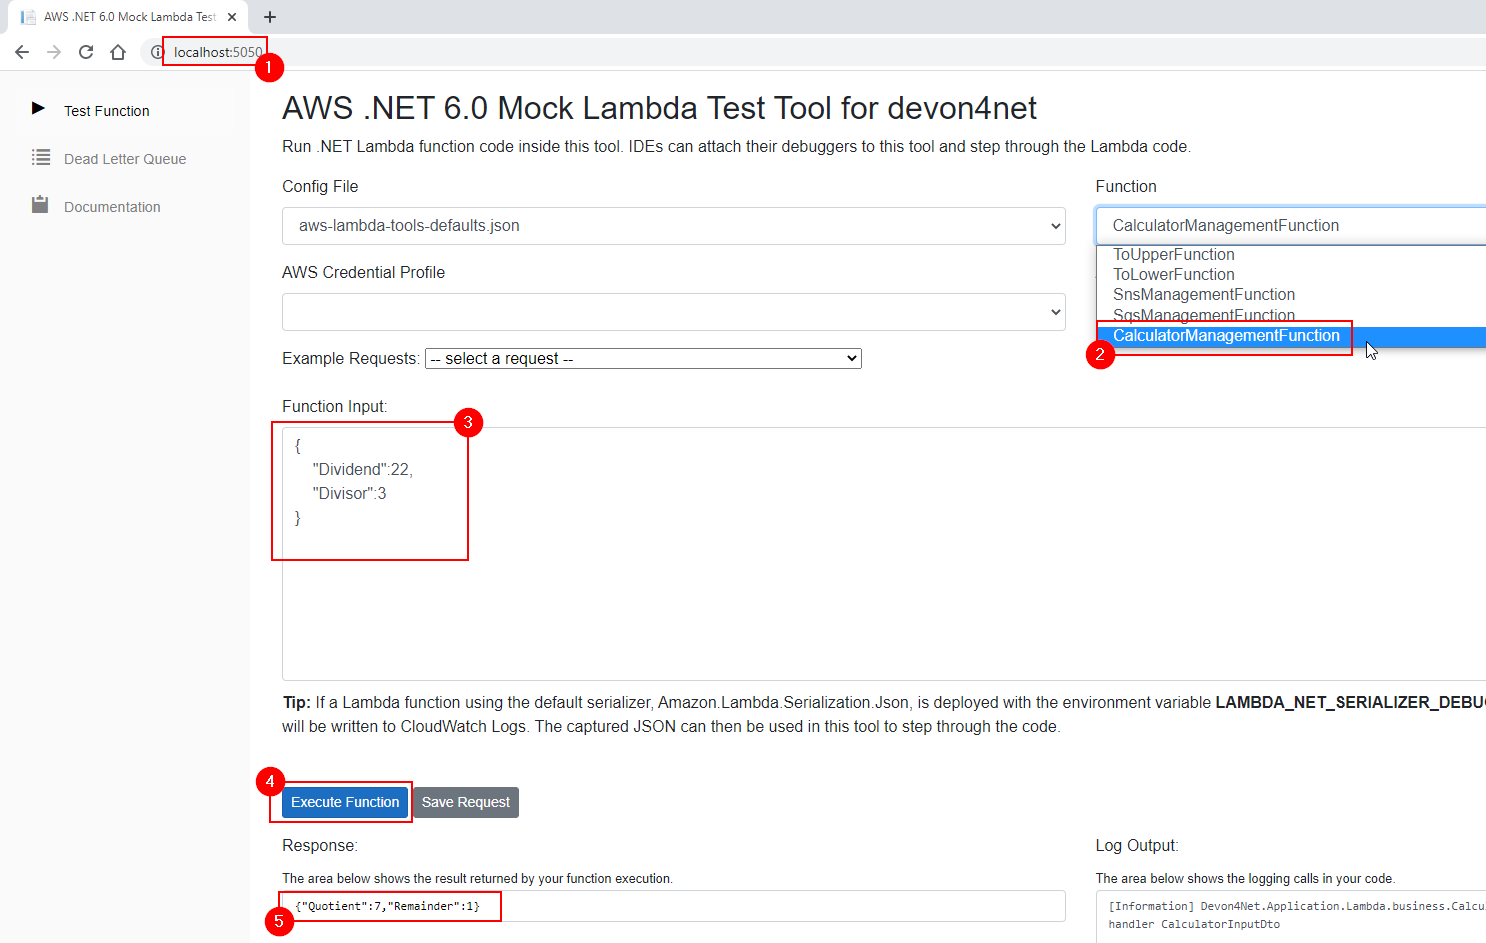1486x943 pixels.
Task: Select ToUpperFunction from the Function list
Action: coord(1174,254)
